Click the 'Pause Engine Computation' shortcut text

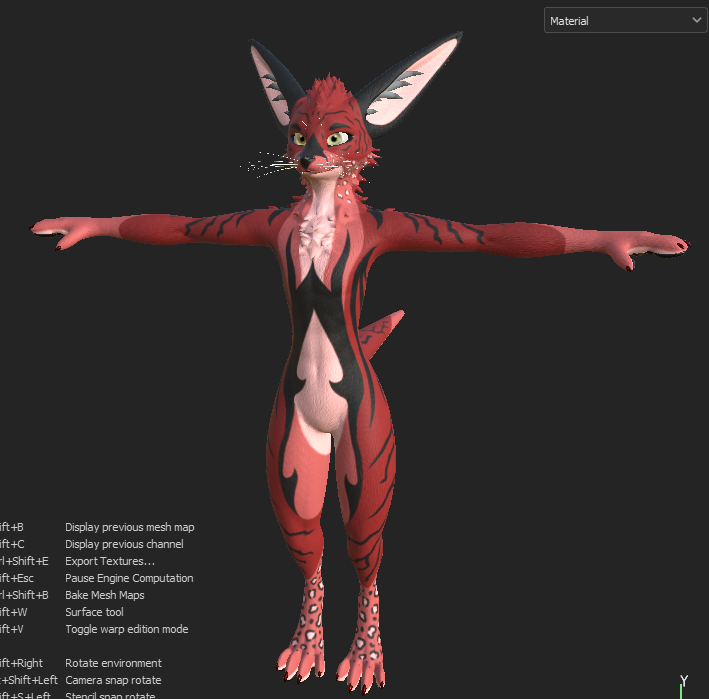[x=129, y=578]
